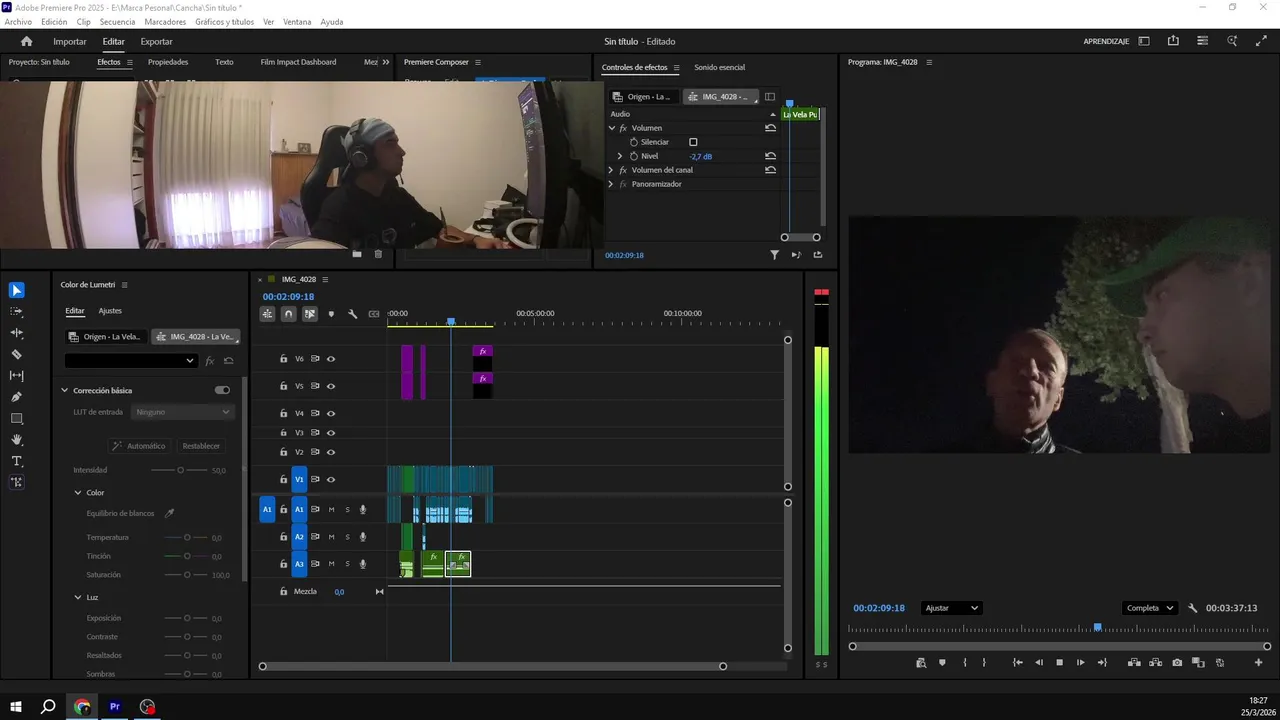Click the Restablecer button
The image size is (1280, 720).
click(x=201, y=446)
